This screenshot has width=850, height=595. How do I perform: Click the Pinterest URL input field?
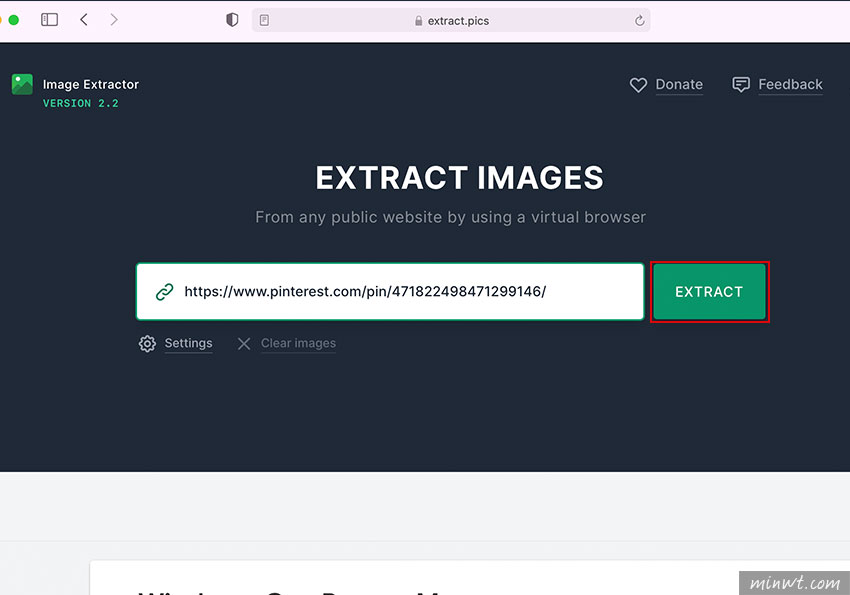tap(390, 292)
